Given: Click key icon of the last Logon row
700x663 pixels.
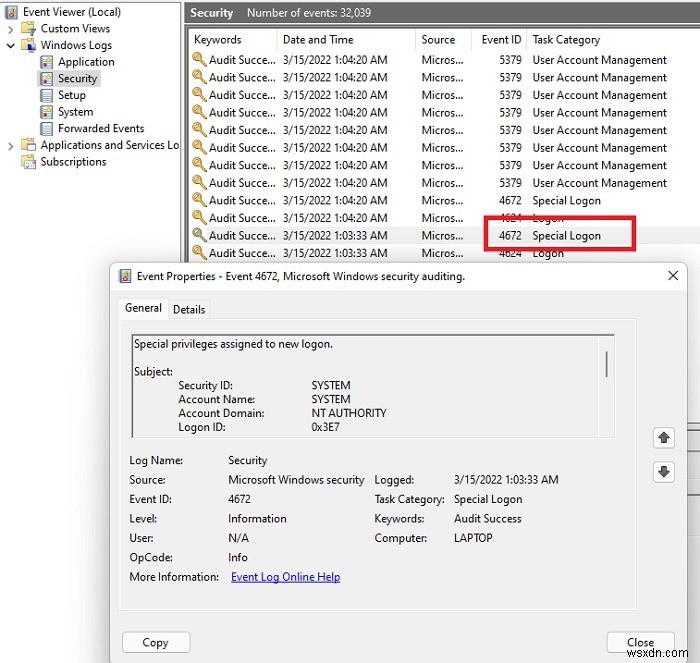Looking at the screenshot, I should 199,252.
